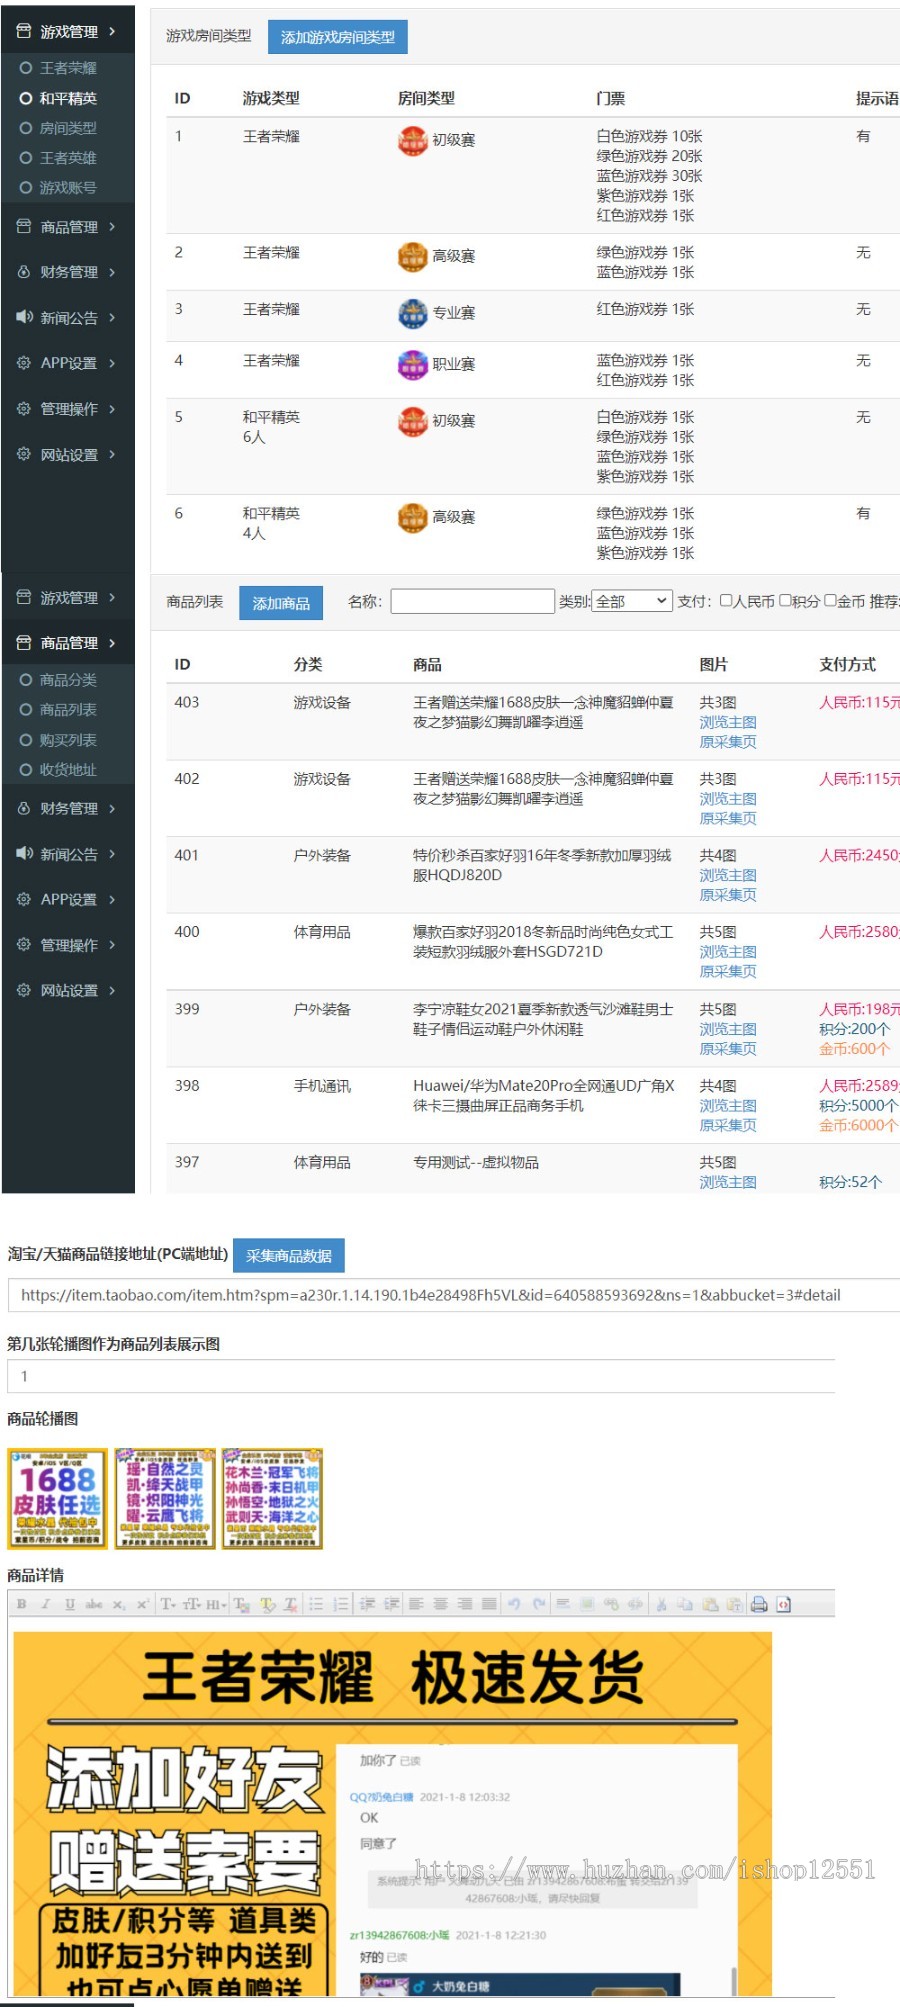
Task: Pick font color in the editor toolbar
Action: pyautogui.click(x=242, y=1604)
